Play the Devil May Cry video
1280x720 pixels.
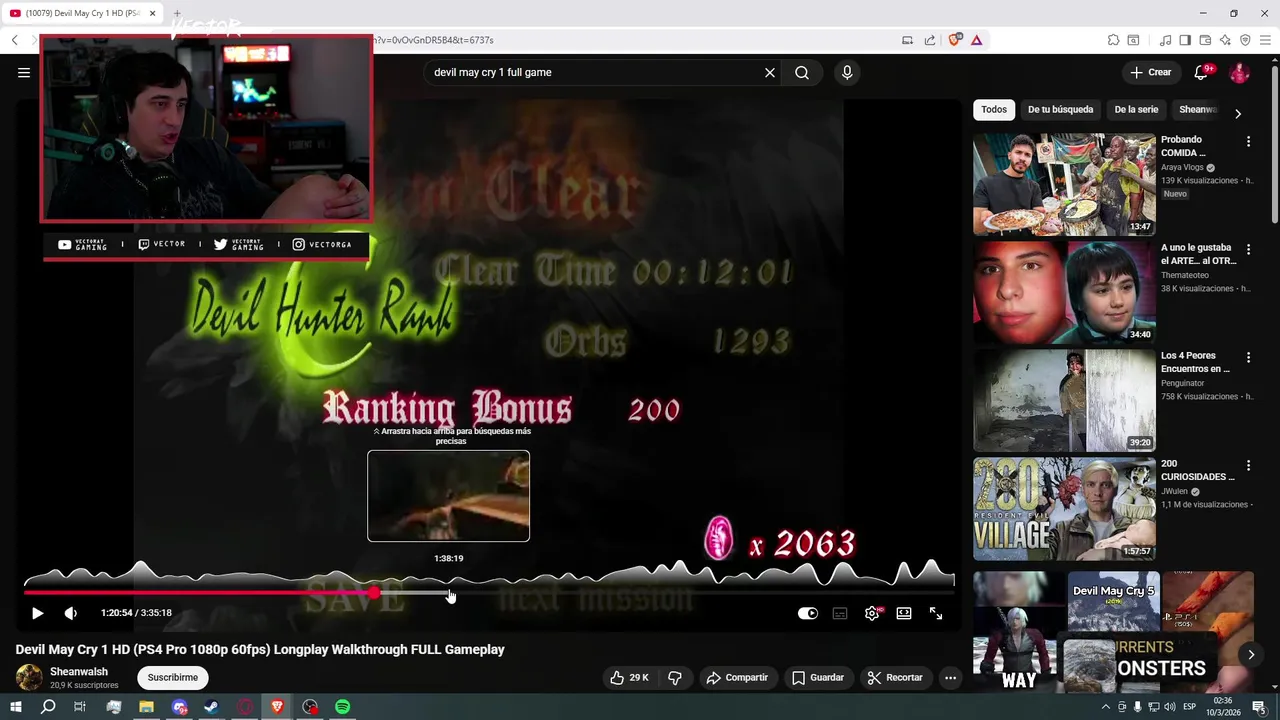pos(37,613)
